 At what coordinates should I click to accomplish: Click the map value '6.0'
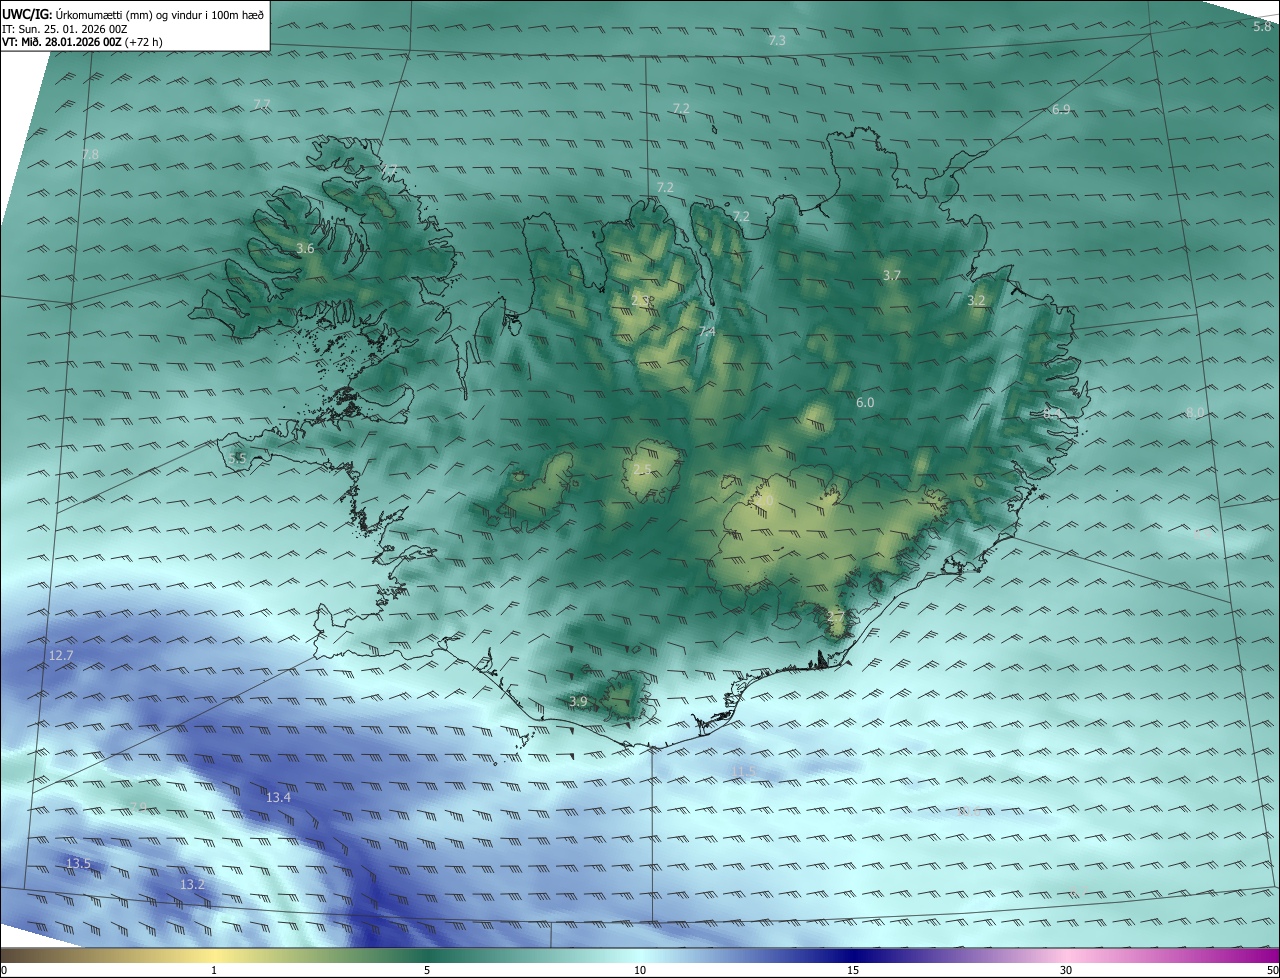click(x=865, y=402)
